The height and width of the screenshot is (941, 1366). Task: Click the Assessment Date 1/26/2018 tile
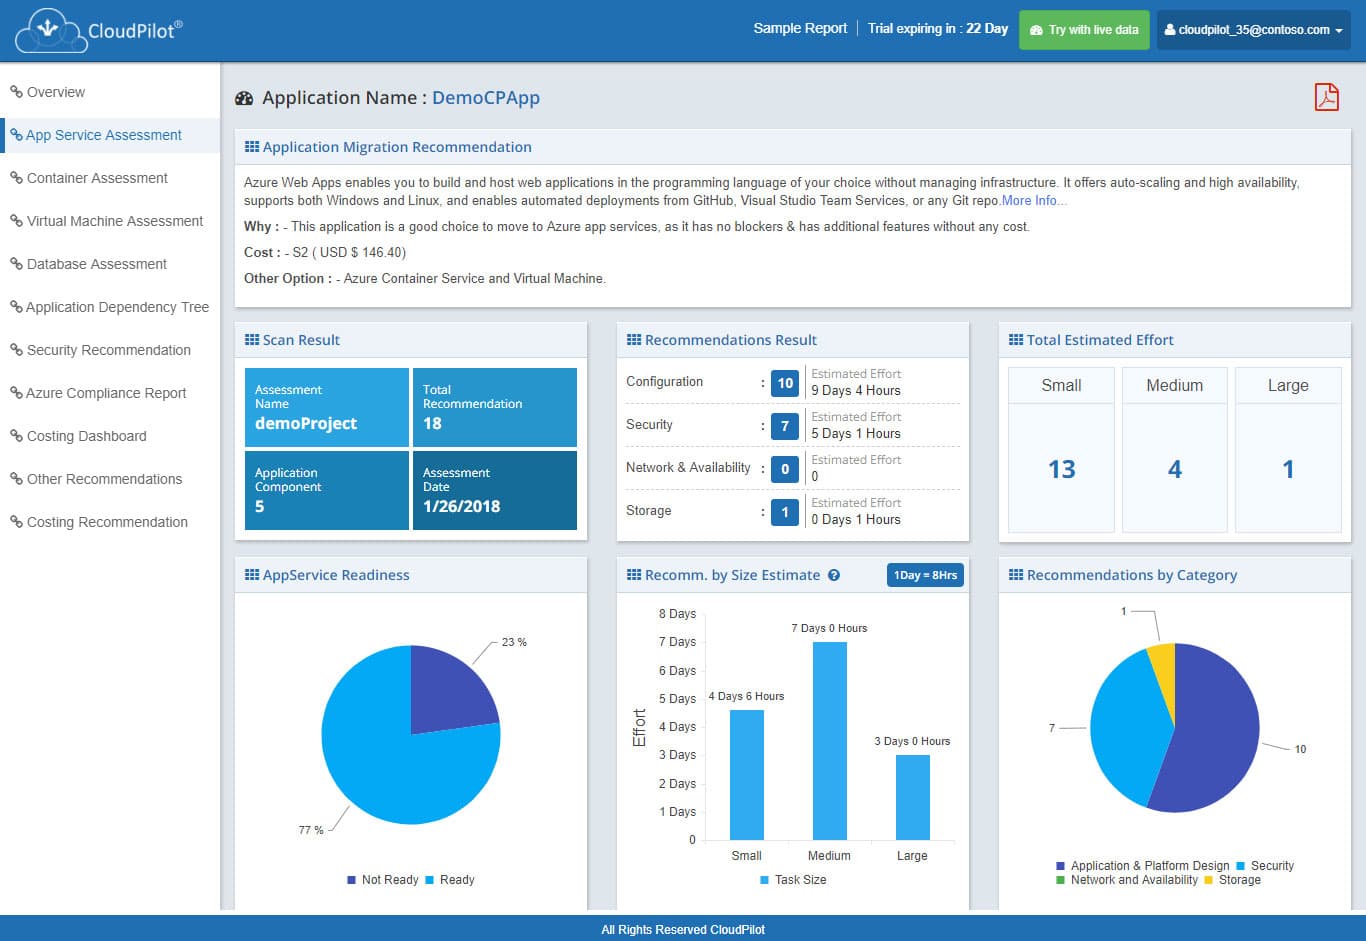(495, 490)
